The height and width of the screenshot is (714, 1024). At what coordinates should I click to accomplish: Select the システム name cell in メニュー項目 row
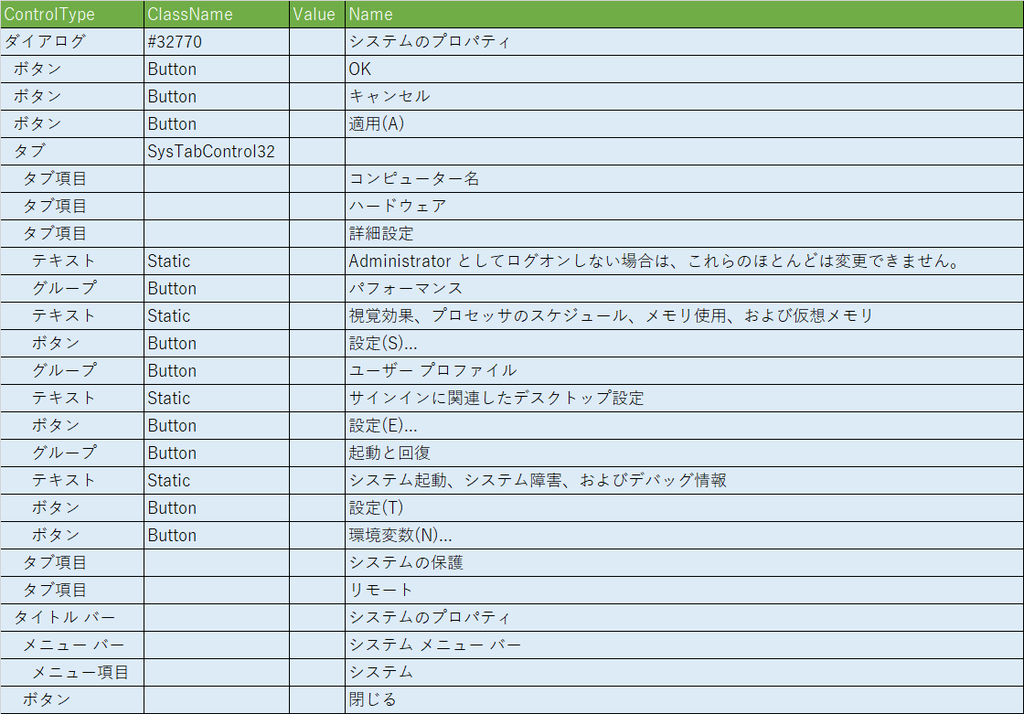(684, 673)
